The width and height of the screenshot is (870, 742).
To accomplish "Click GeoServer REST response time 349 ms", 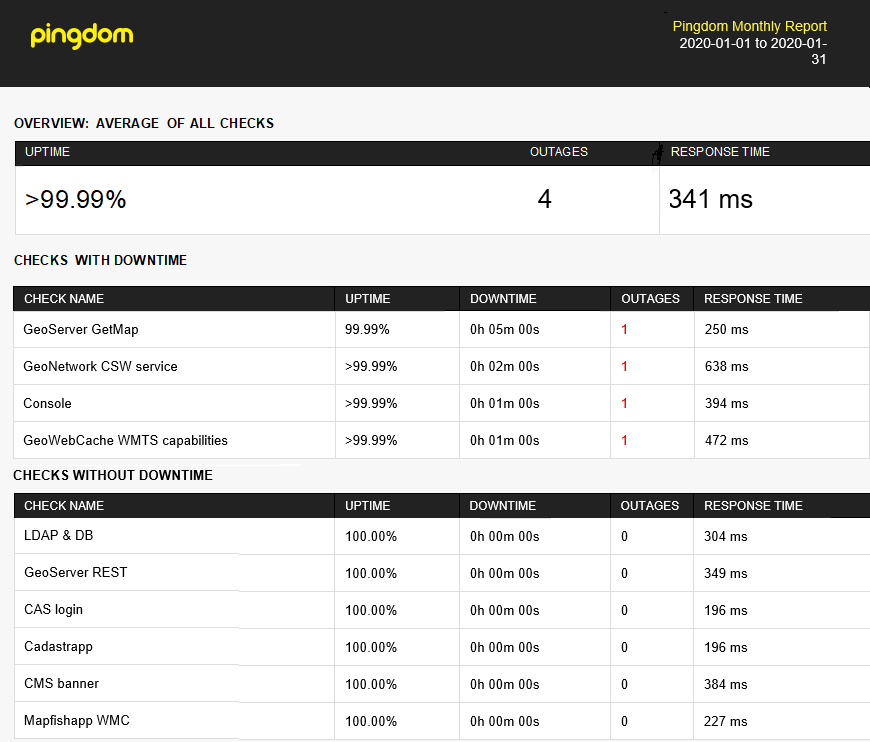I will point(726,573).
